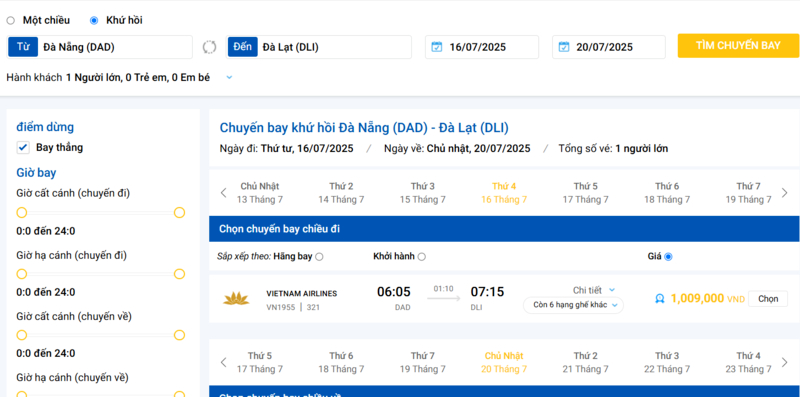Open calendar icon for 20/07/2025 return date
Image resolution: width=800 pixels, height=397 pixels.
click(x=564, y=47)
